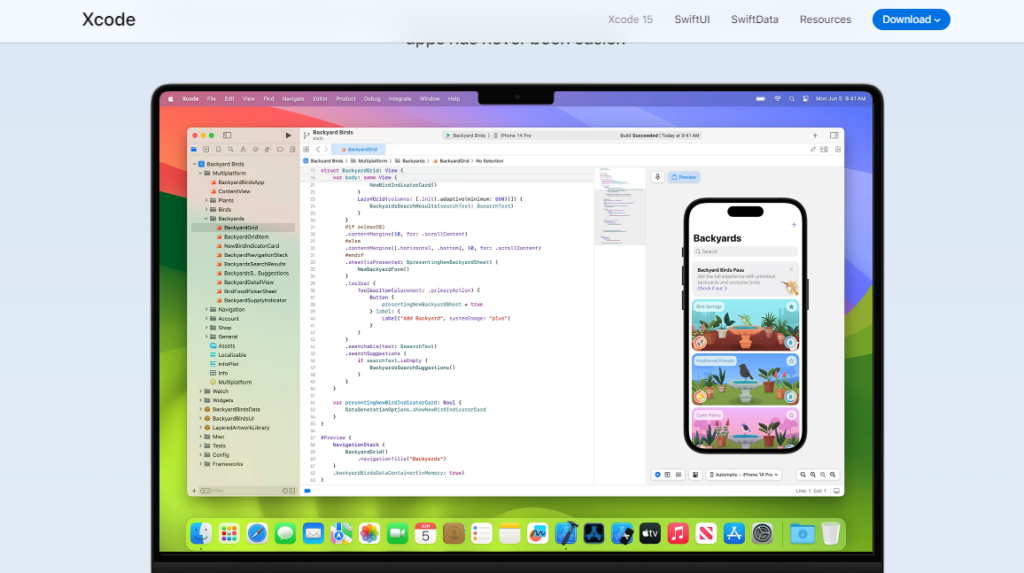Image resolution: width=1024 pixels, height=573 pixels.
Task: Open Safari in the Dock
Action: coord(257,534)
